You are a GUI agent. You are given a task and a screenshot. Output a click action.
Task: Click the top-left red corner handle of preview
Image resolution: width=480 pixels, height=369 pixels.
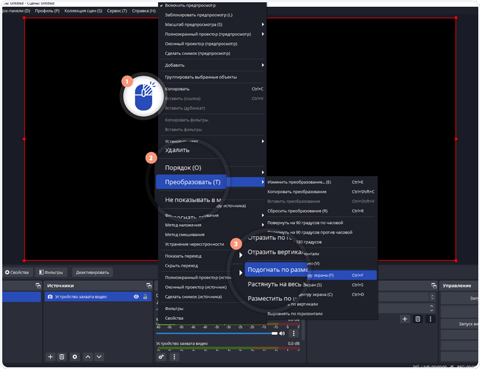(24, 18)
